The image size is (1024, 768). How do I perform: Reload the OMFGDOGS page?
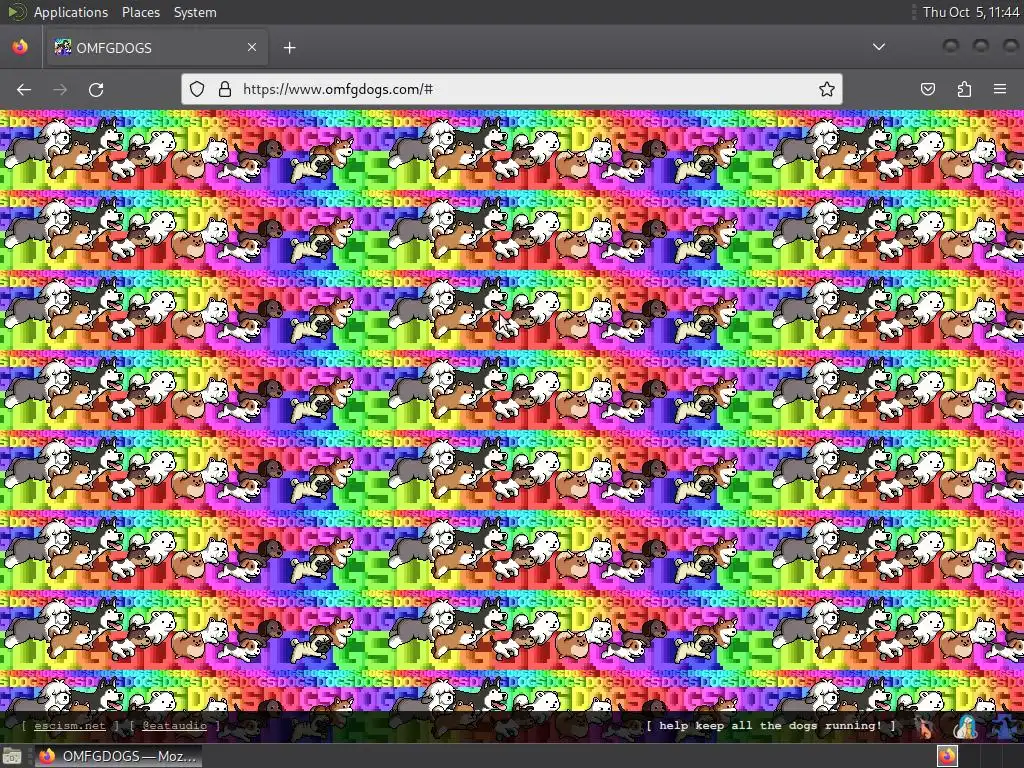click(96, 89)
